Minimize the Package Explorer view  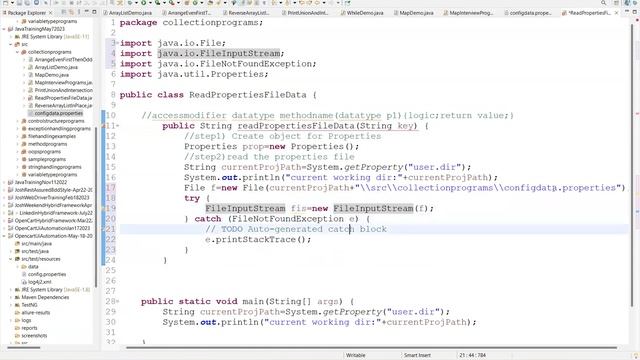coord(87,12)
